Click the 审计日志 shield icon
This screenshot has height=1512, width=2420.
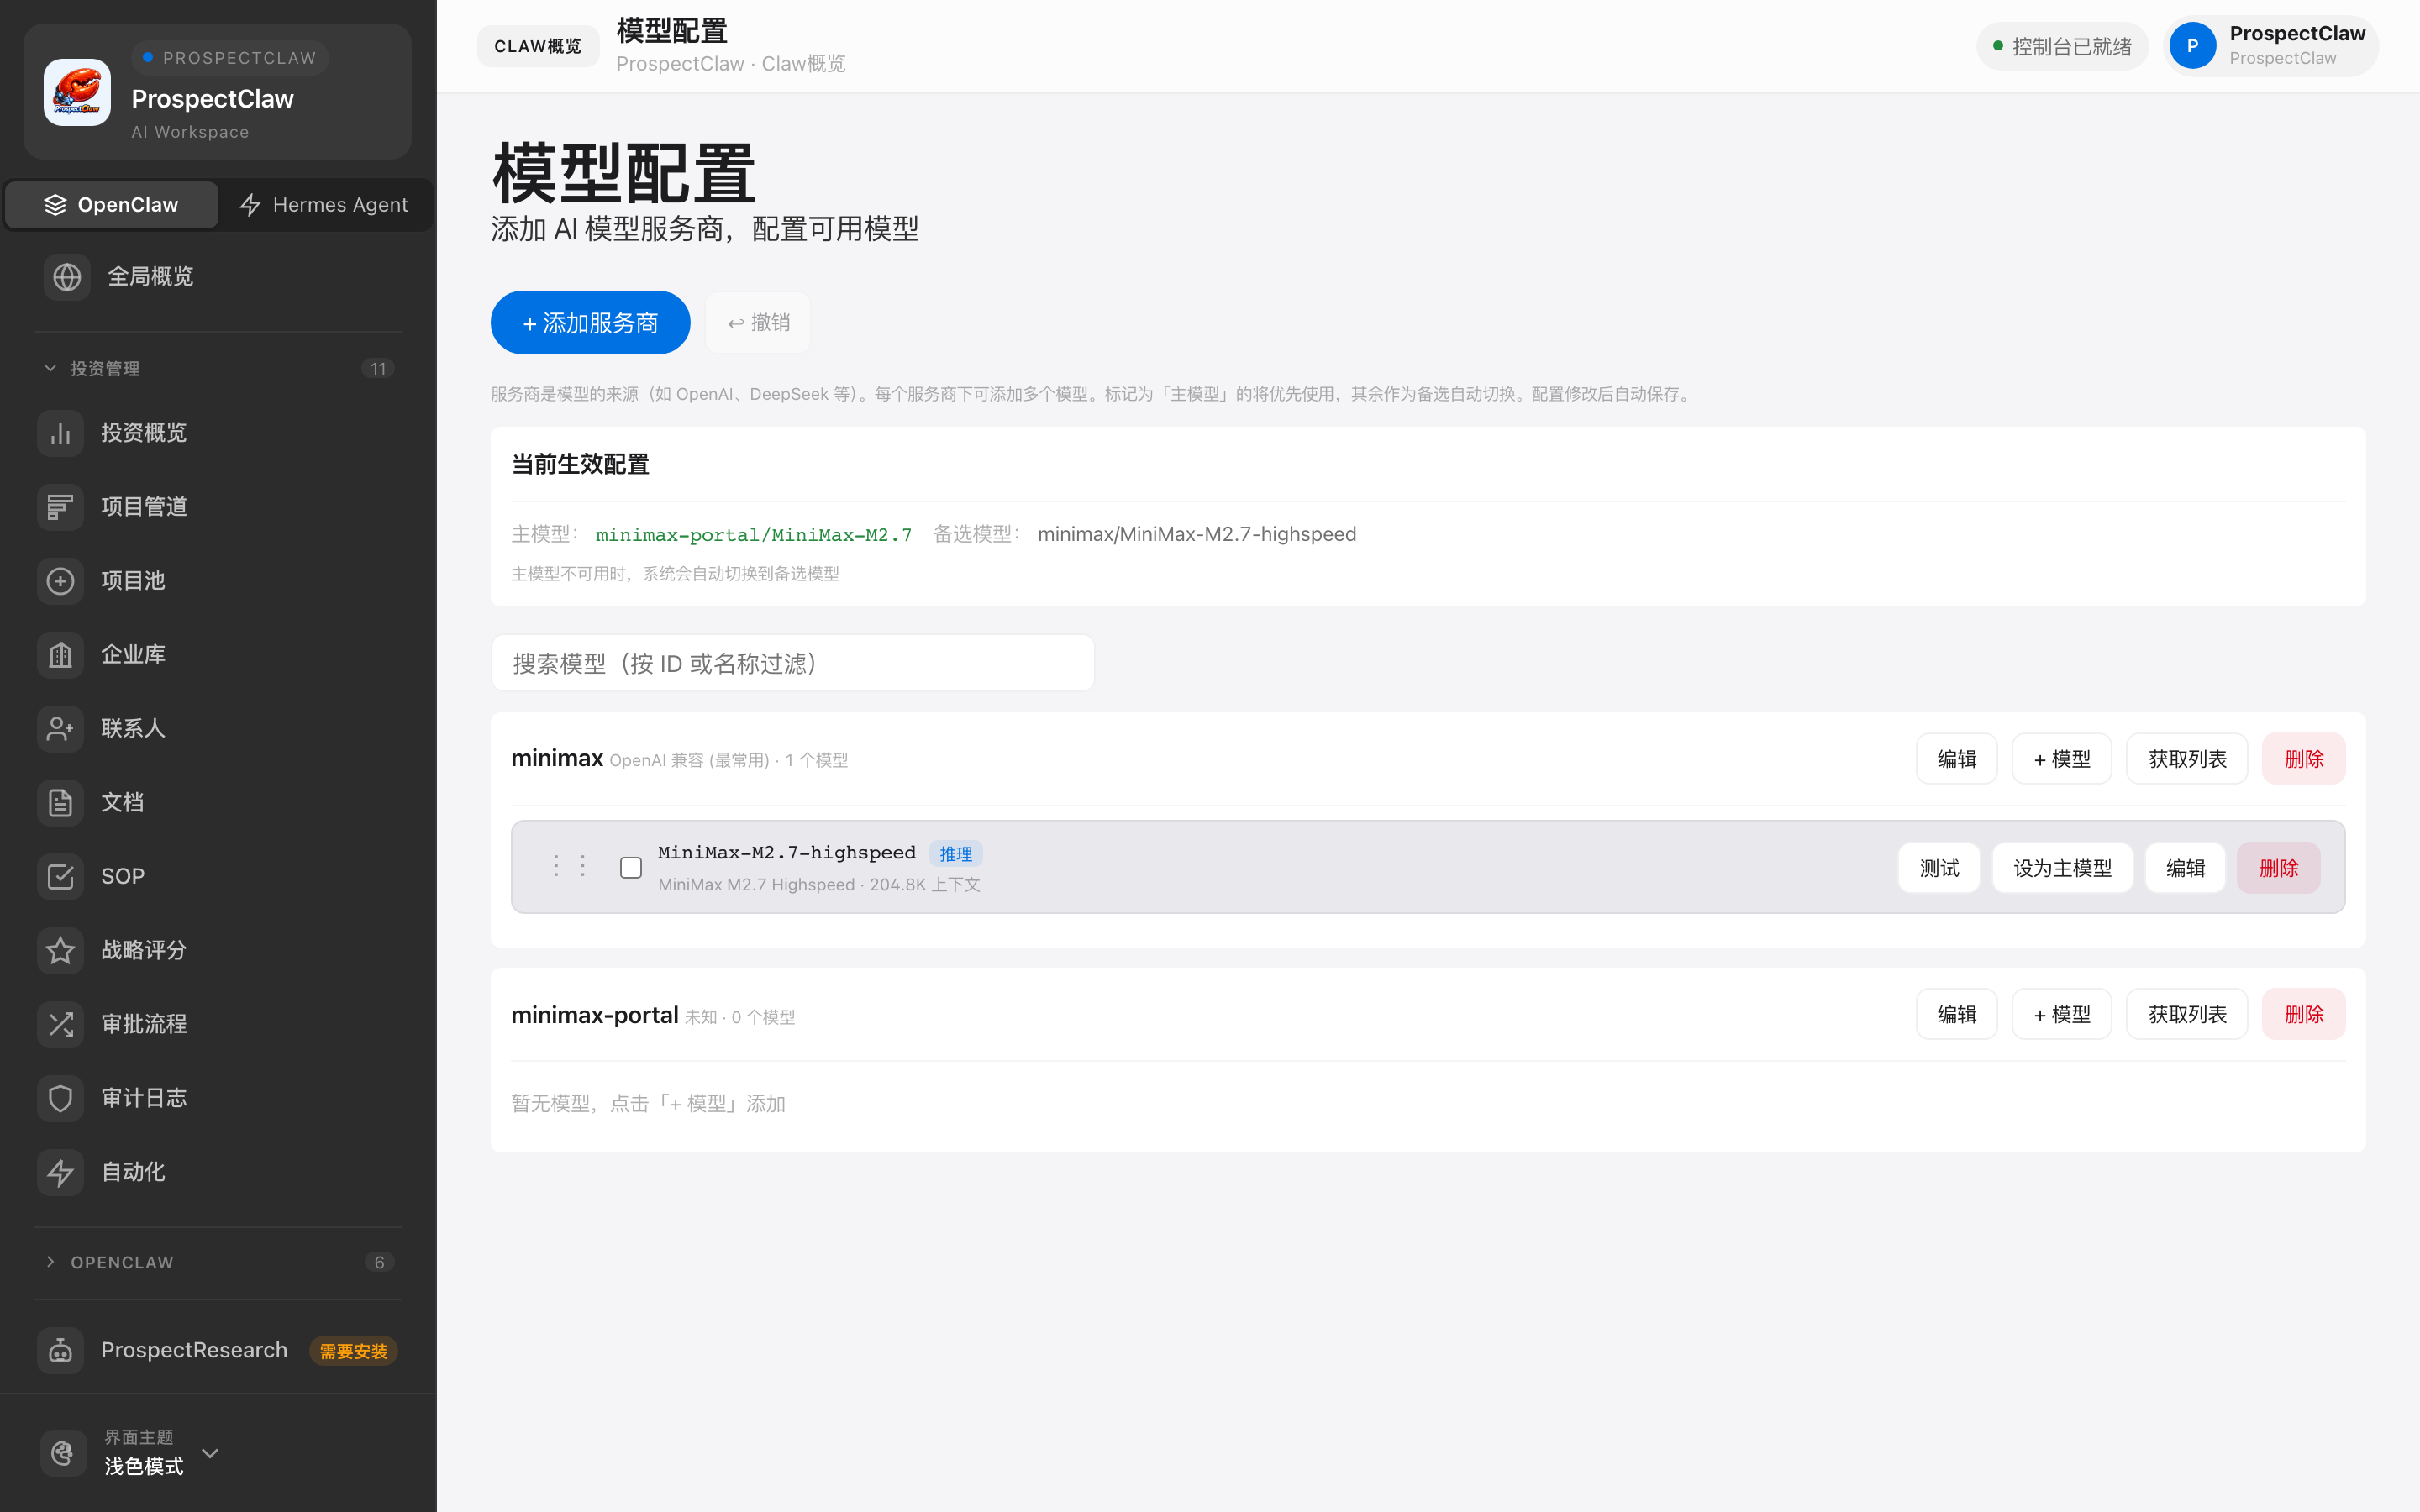click(60, 1097)
